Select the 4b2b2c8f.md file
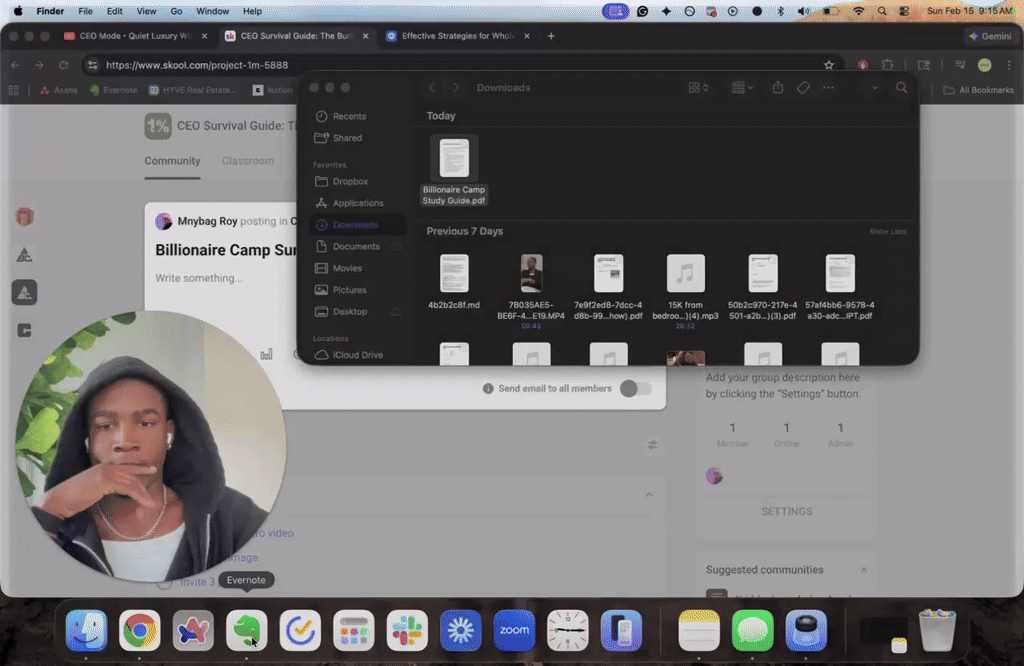This screenshot has height=666, width=1024. [x=454, y=281]
